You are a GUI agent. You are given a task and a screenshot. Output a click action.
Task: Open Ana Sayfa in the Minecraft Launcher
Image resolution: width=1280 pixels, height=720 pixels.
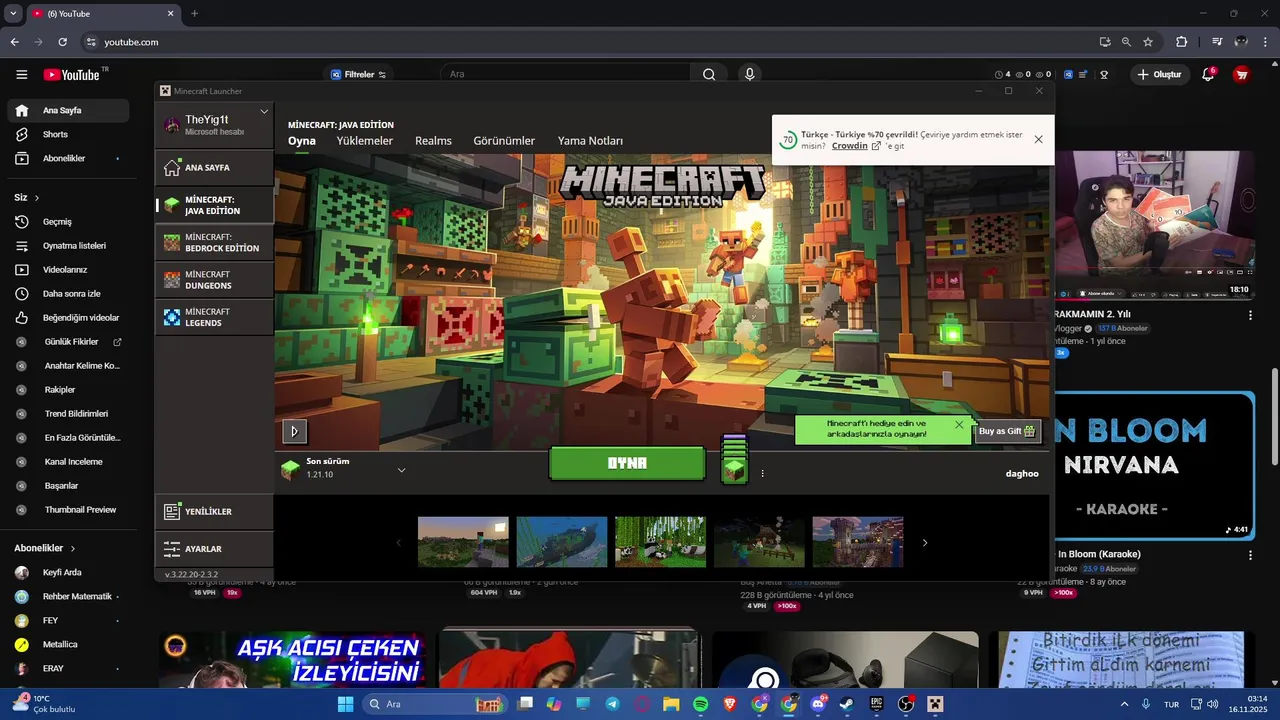point(214,168)
